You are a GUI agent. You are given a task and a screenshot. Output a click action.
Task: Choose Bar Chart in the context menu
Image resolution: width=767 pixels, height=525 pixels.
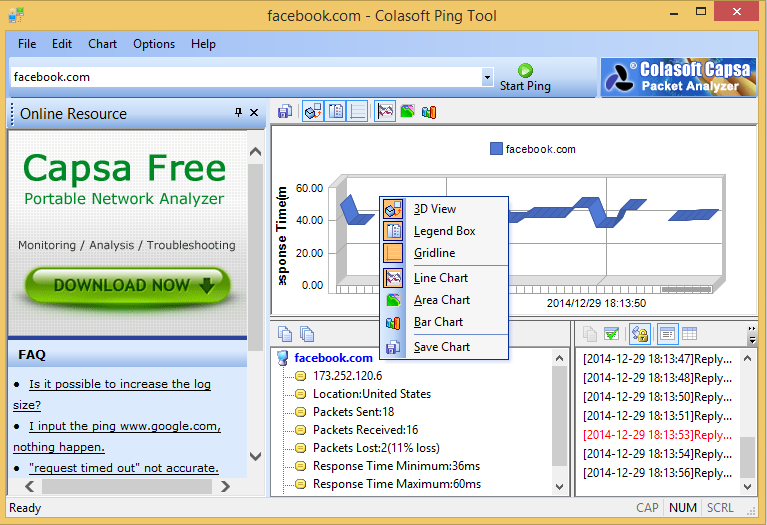(x=445, y=322)
